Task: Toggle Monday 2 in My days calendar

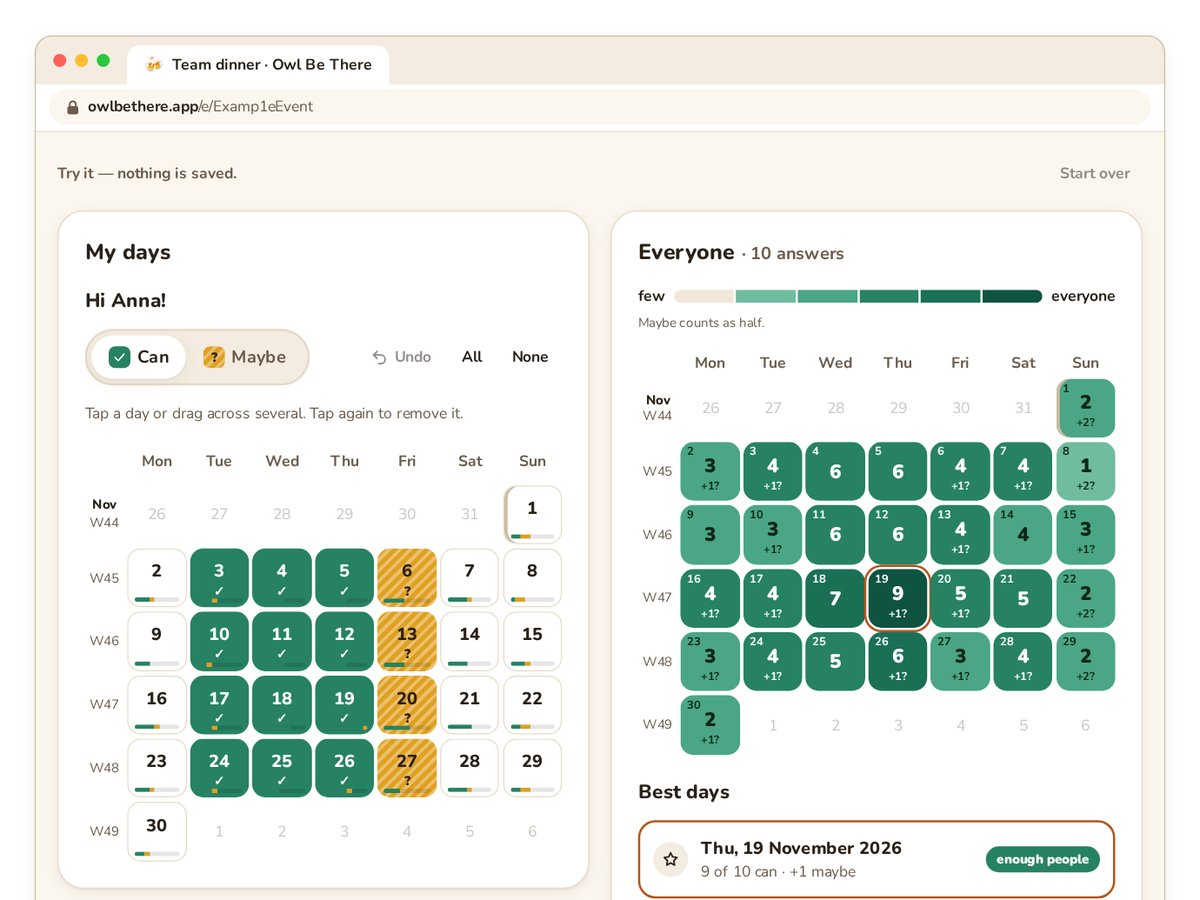Action: [x=157, y=578]
